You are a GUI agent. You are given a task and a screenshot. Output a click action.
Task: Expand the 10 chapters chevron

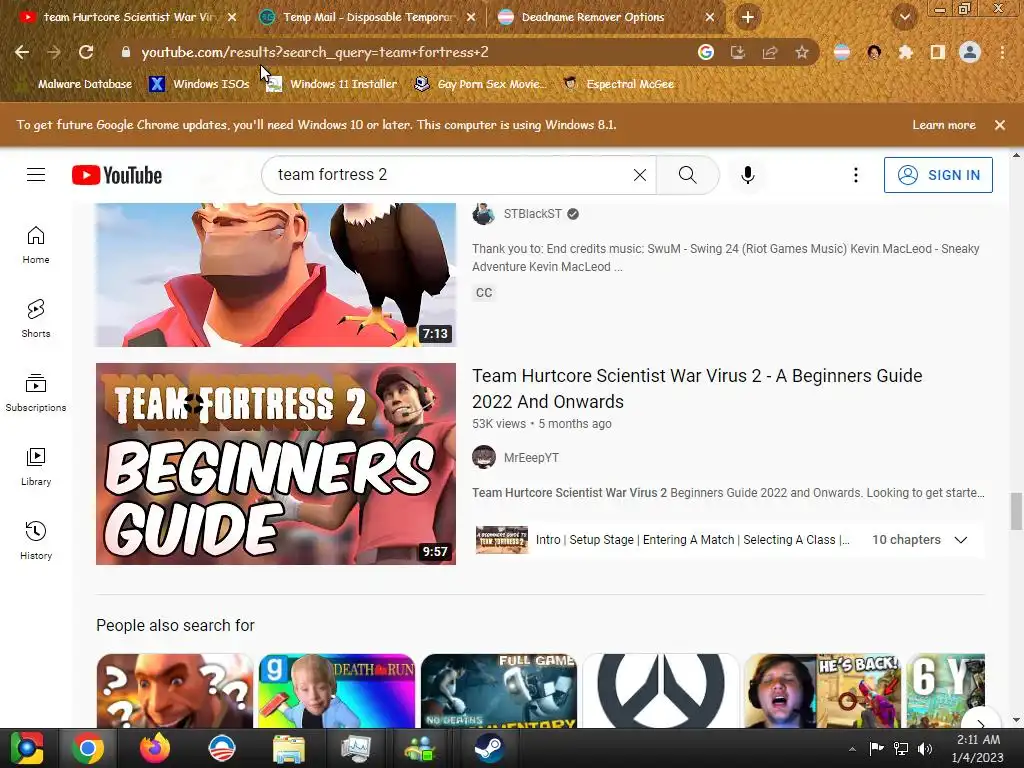point(961,540)
